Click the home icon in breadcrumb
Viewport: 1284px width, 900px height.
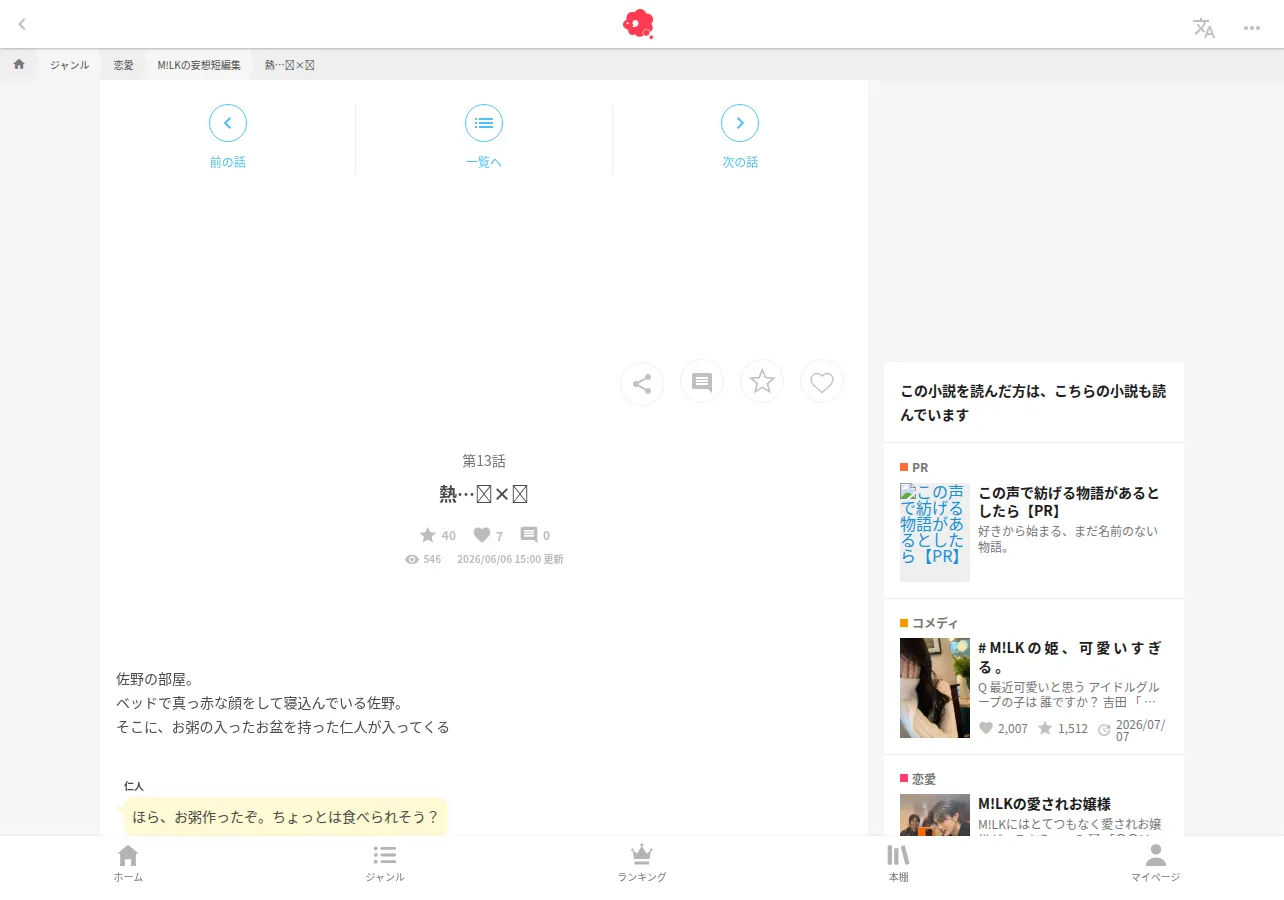click(19, 64)
